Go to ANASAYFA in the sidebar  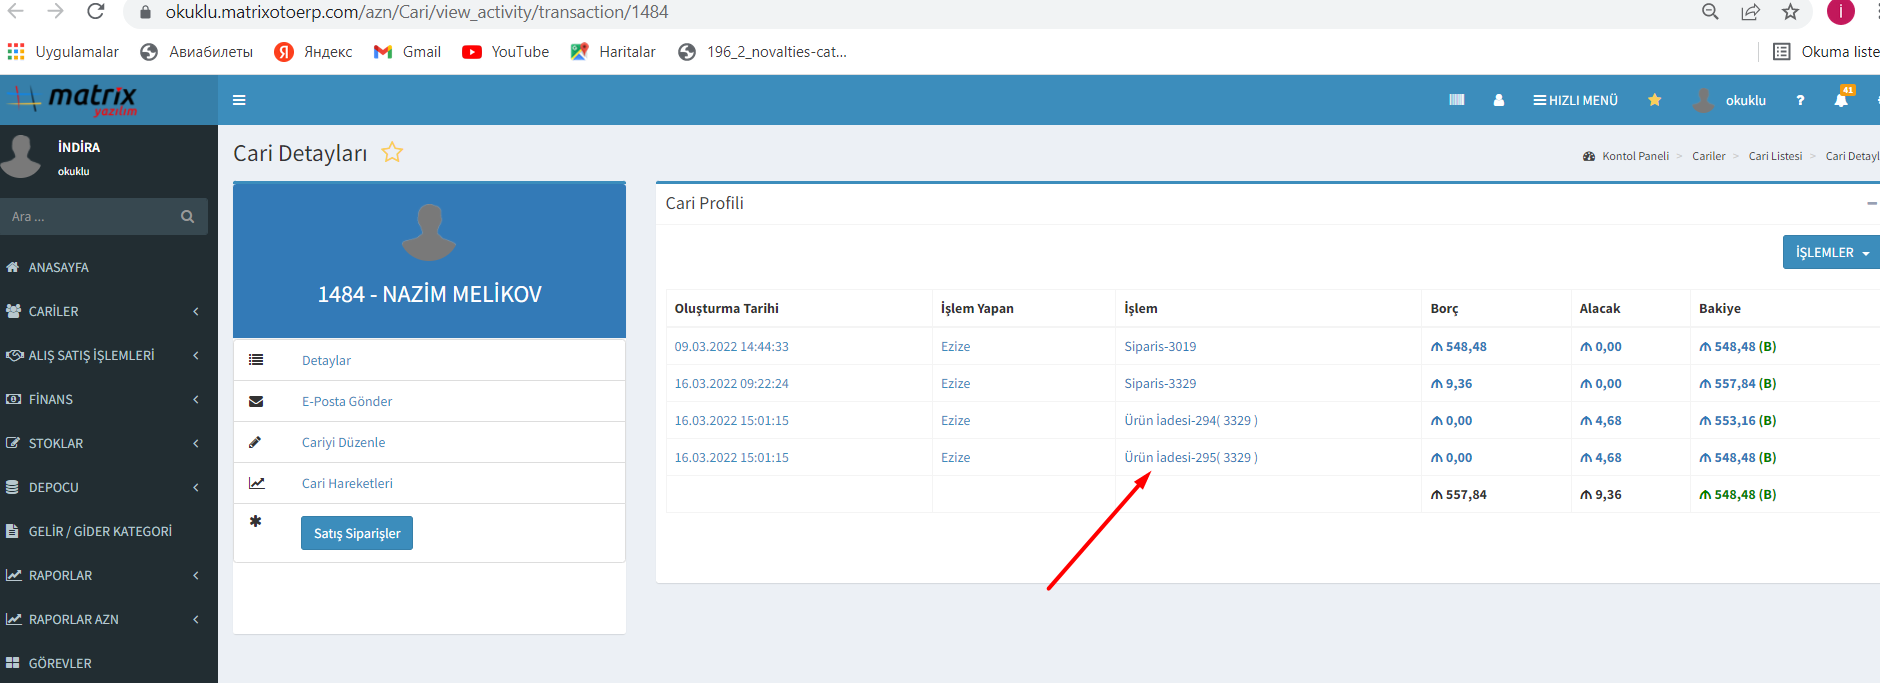(x=58, y=267)
